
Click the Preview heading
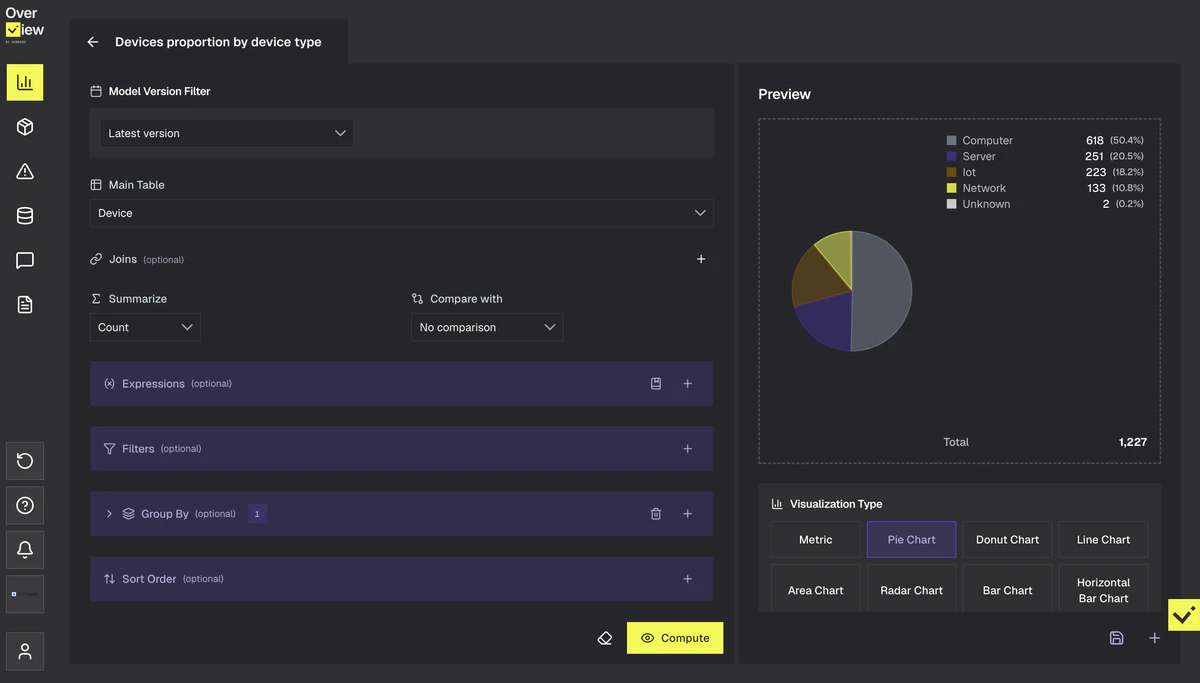pos(784,94)
